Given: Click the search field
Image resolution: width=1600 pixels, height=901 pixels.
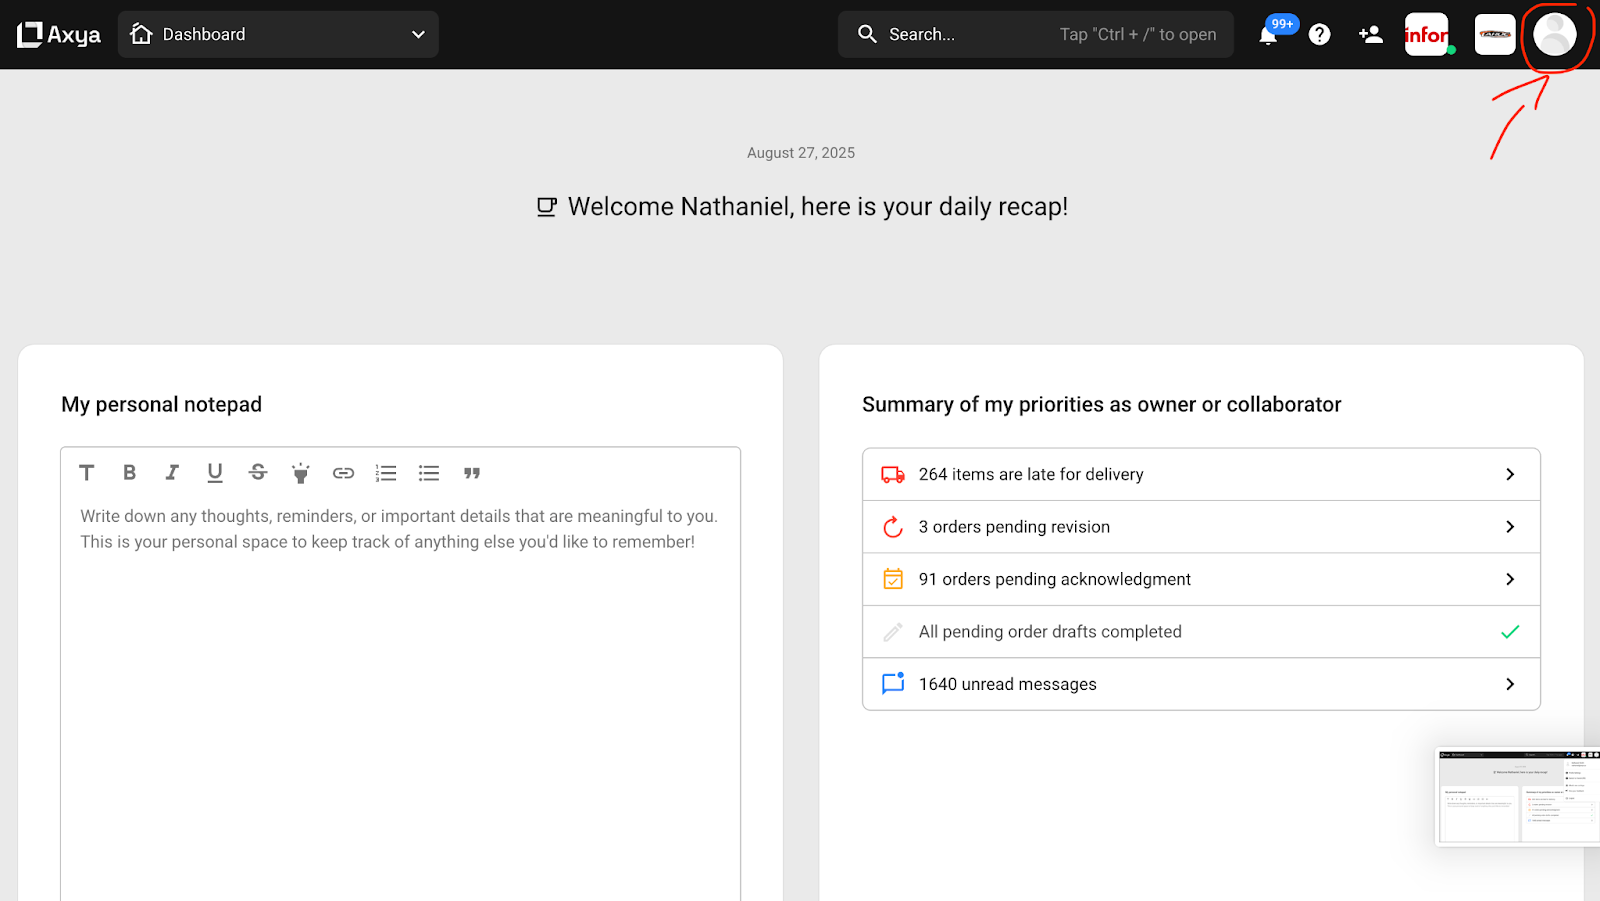Looking at the screenshot, I should [1035, 35].
